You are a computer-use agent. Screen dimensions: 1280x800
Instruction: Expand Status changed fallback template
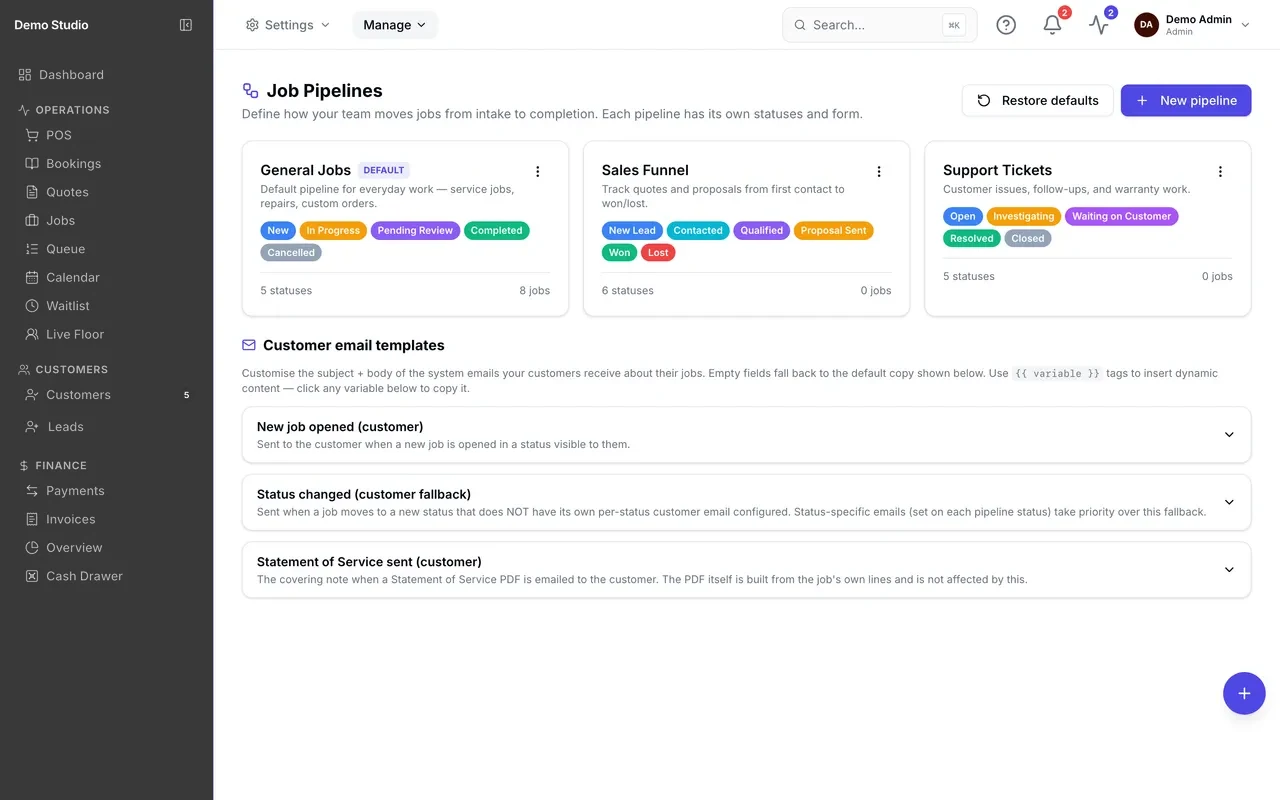point(746,502)
